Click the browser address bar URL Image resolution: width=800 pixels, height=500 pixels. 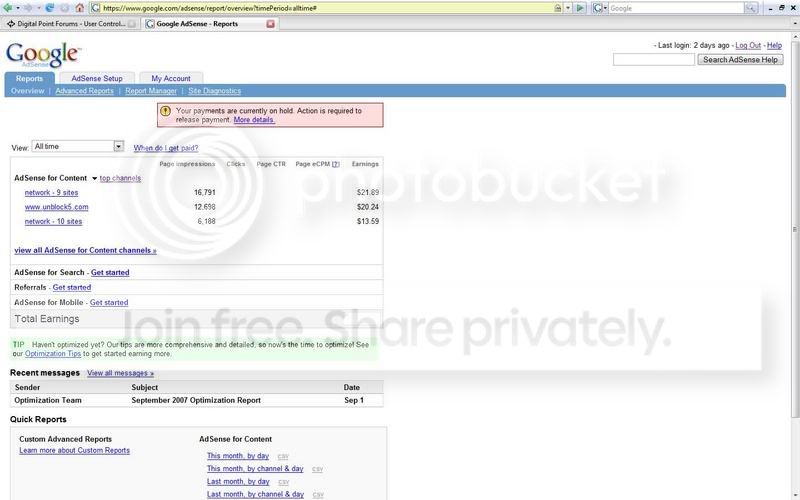point(327,8)
